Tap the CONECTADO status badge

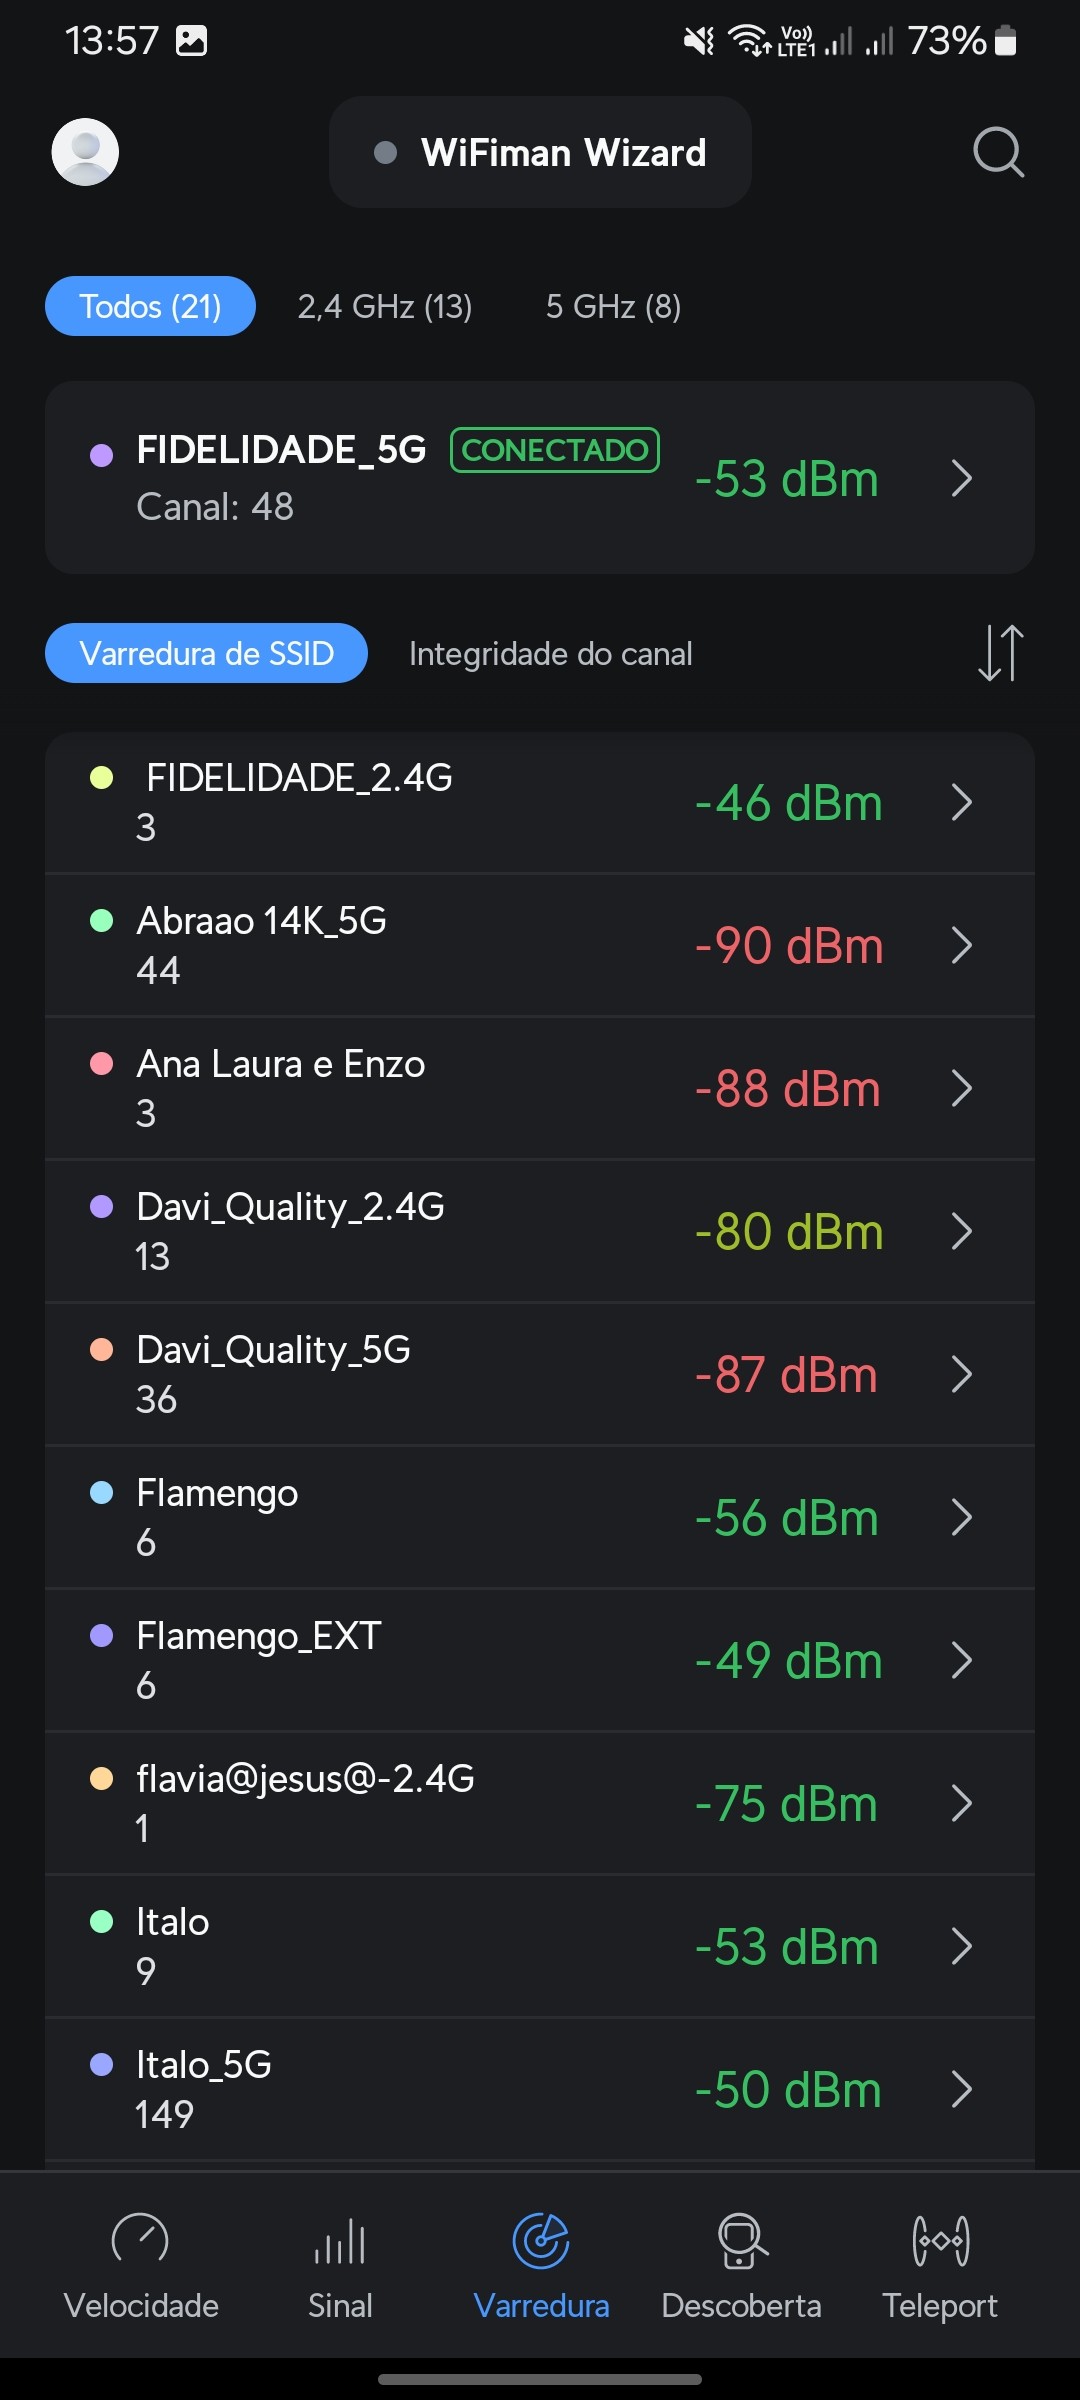point(555,450)
